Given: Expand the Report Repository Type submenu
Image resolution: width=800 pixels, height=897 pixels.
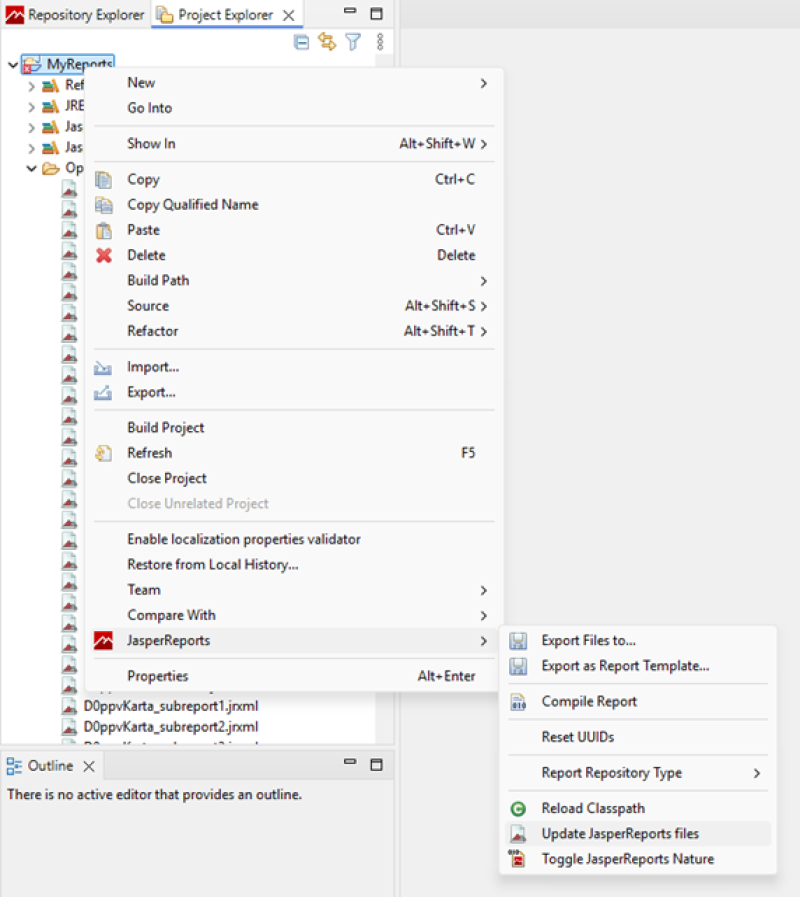Looking at the screenshot, I should (756, 773).
